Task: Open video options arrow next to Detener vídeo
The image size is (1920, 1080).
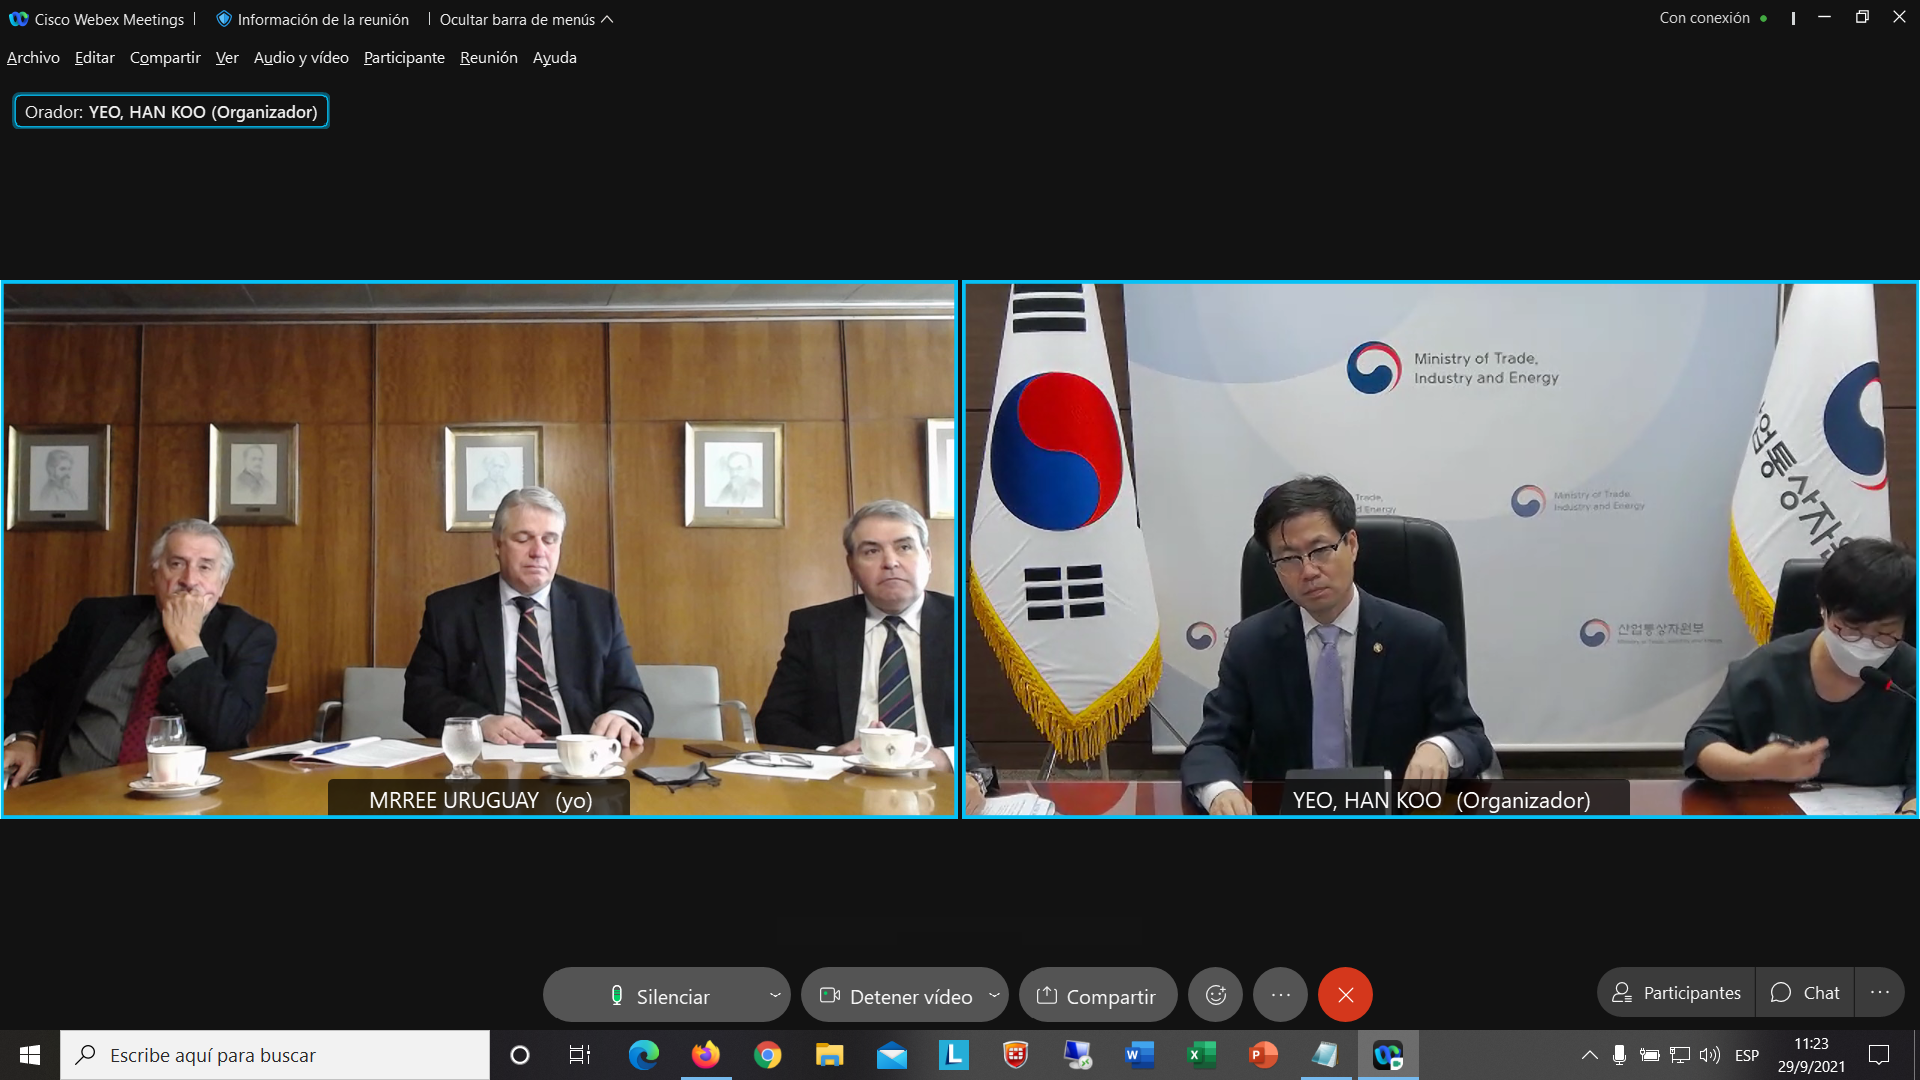Action: coord(994,995)
